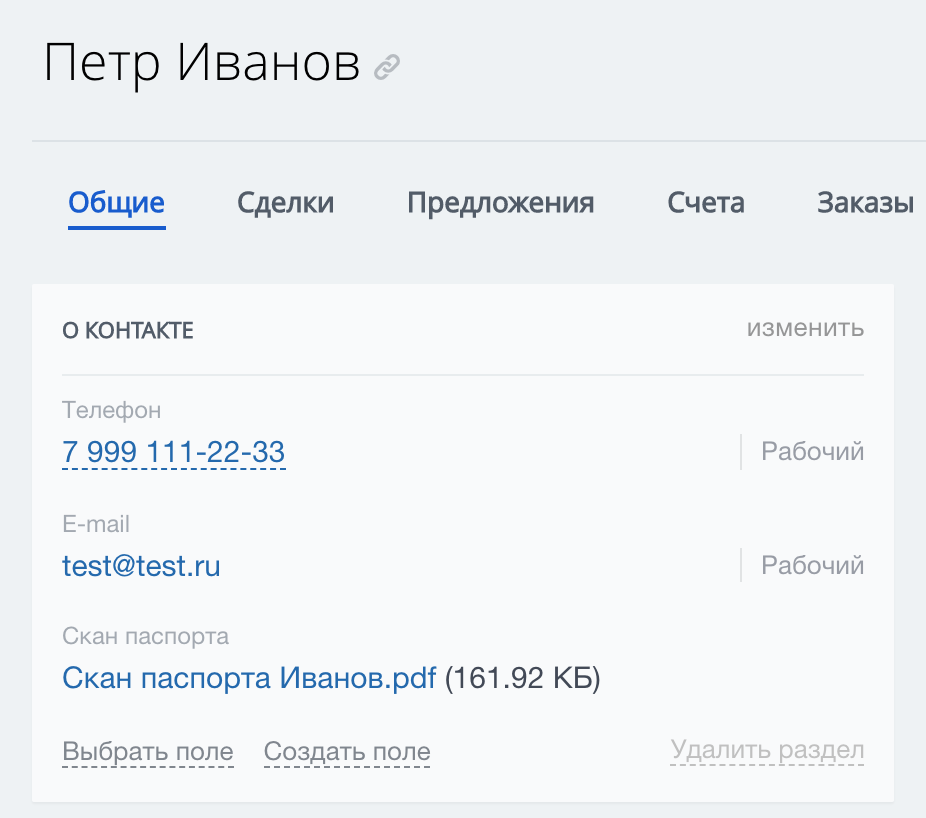Screen dimensions: 926x818
Task: Open the Предложения tab
Action: pyautogui.click(x=501, y=203)
